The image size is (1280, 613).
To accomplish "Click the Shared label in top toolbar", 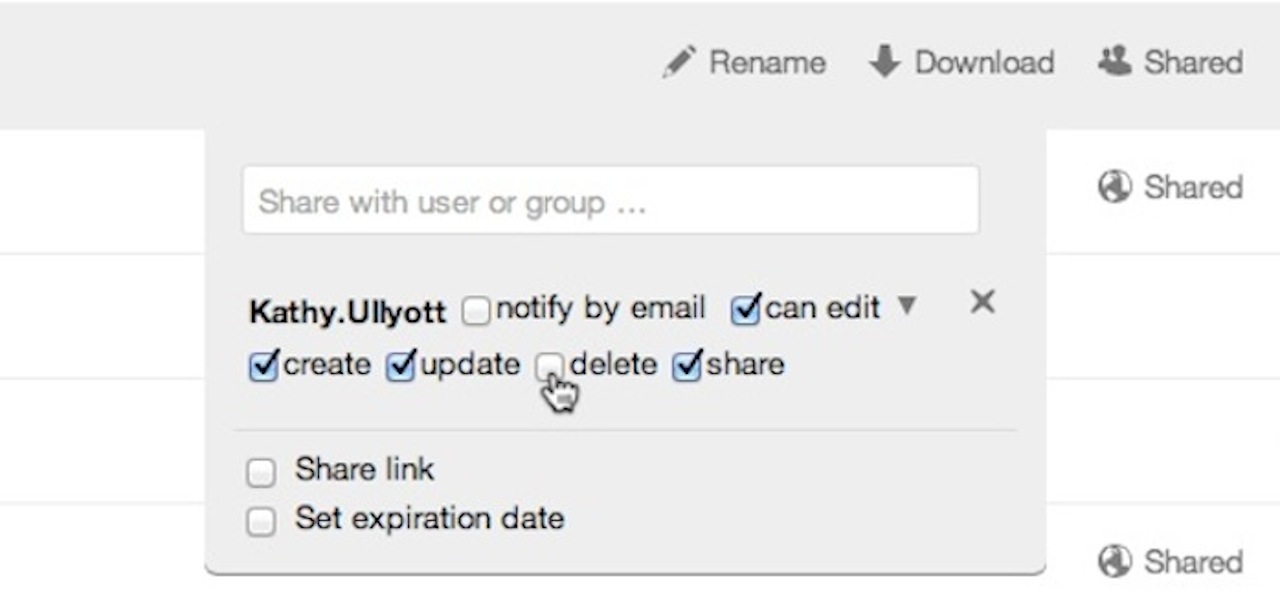I will tap(1193, 62).
